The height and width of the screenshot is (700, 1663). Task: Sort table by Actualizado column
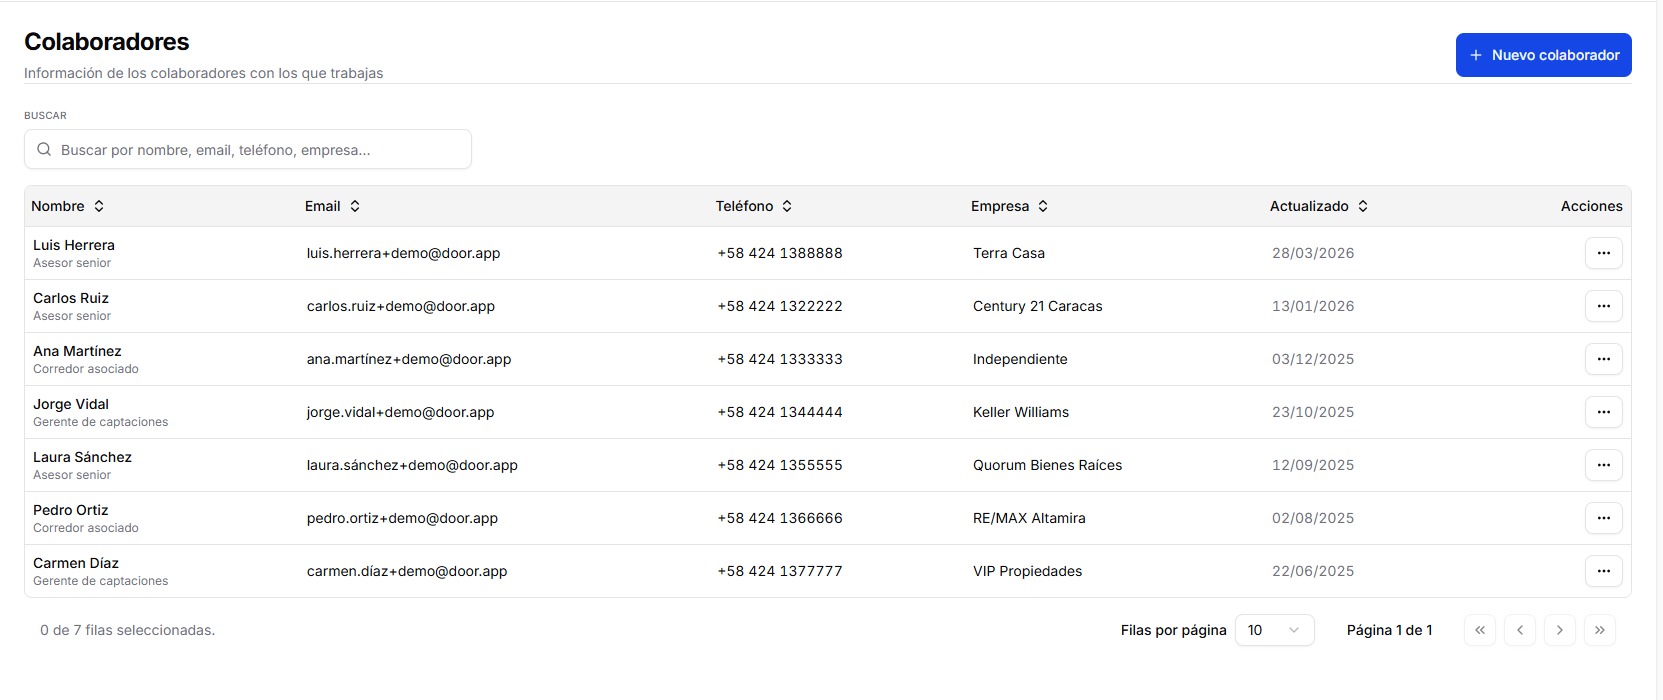click(x=1319, y=206)
